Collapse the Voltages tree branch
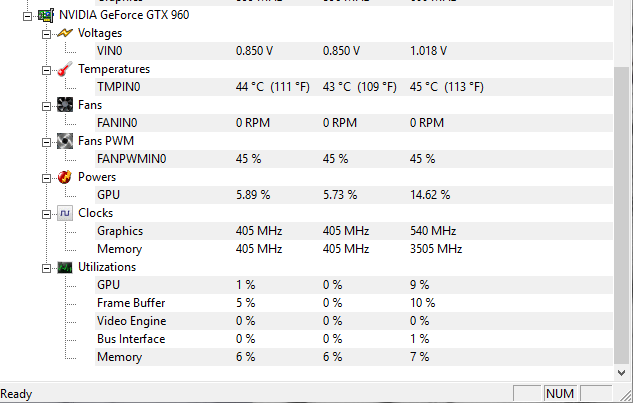This screenshot has height=403, width=633. 46,34
